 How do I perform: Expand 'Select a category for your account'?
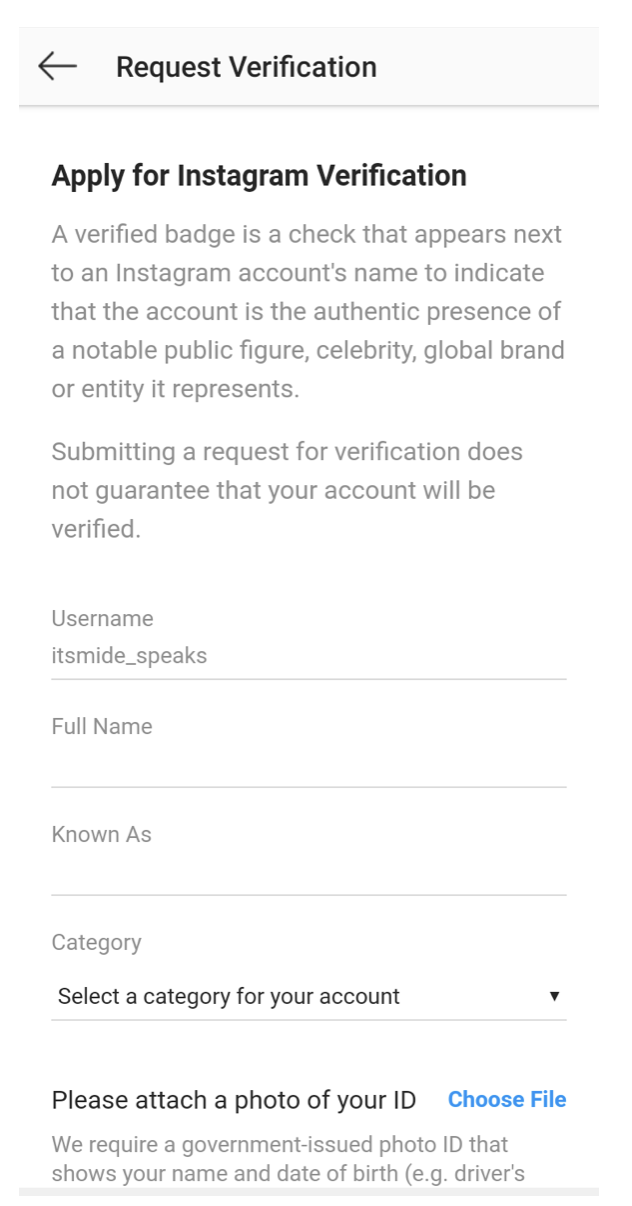pyautogui.click(x=300, y=996)
